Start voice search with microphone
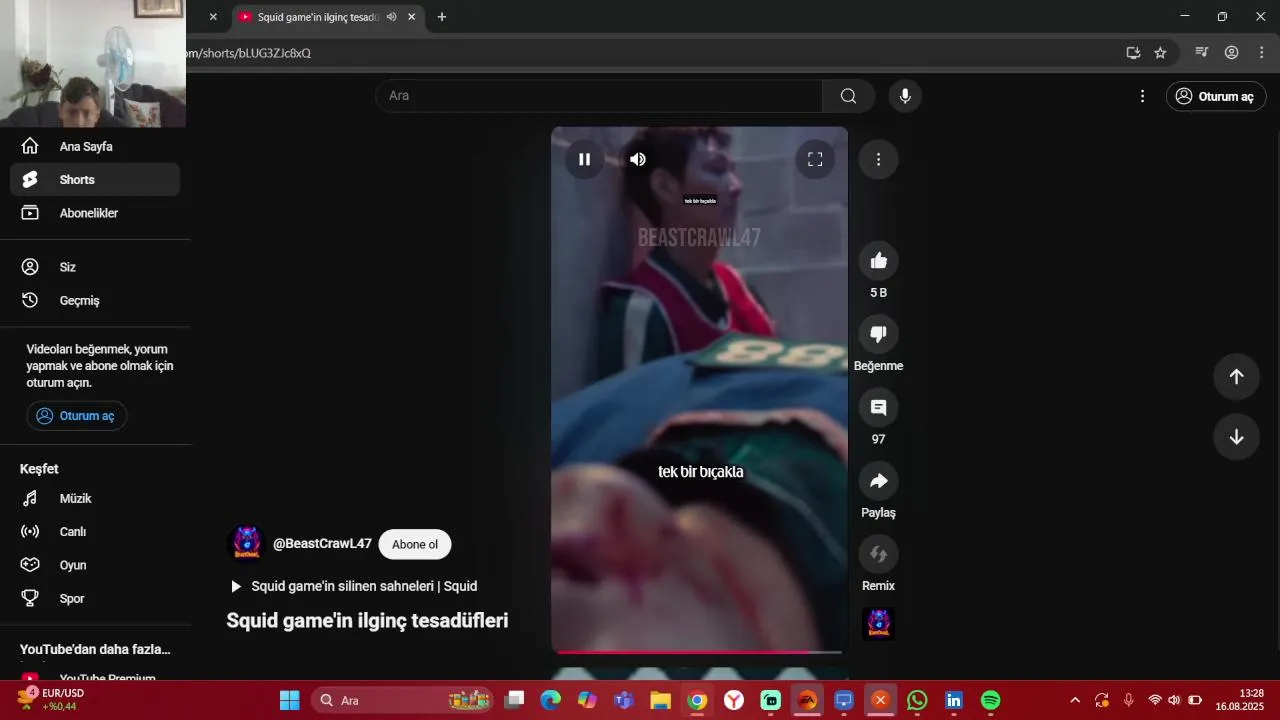Screen dimensions: 1280x720 [905, 96]
